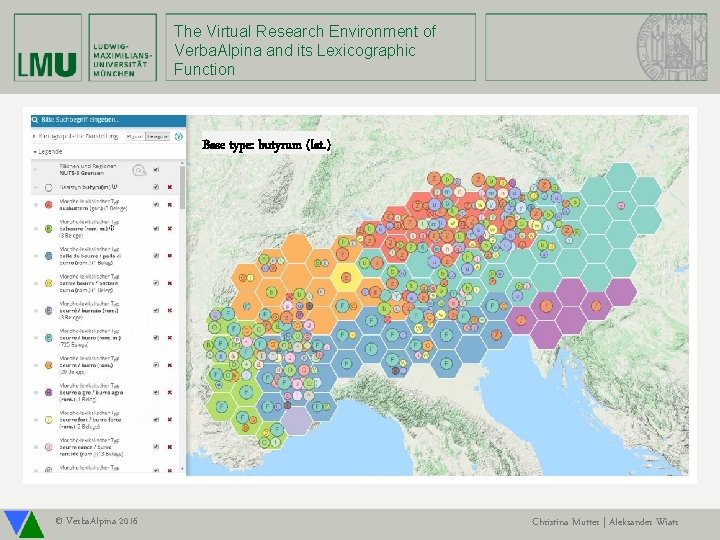Toggle the beurré / burrata checkbox
This screenshot has height=540, width=720.
(156, 310)
